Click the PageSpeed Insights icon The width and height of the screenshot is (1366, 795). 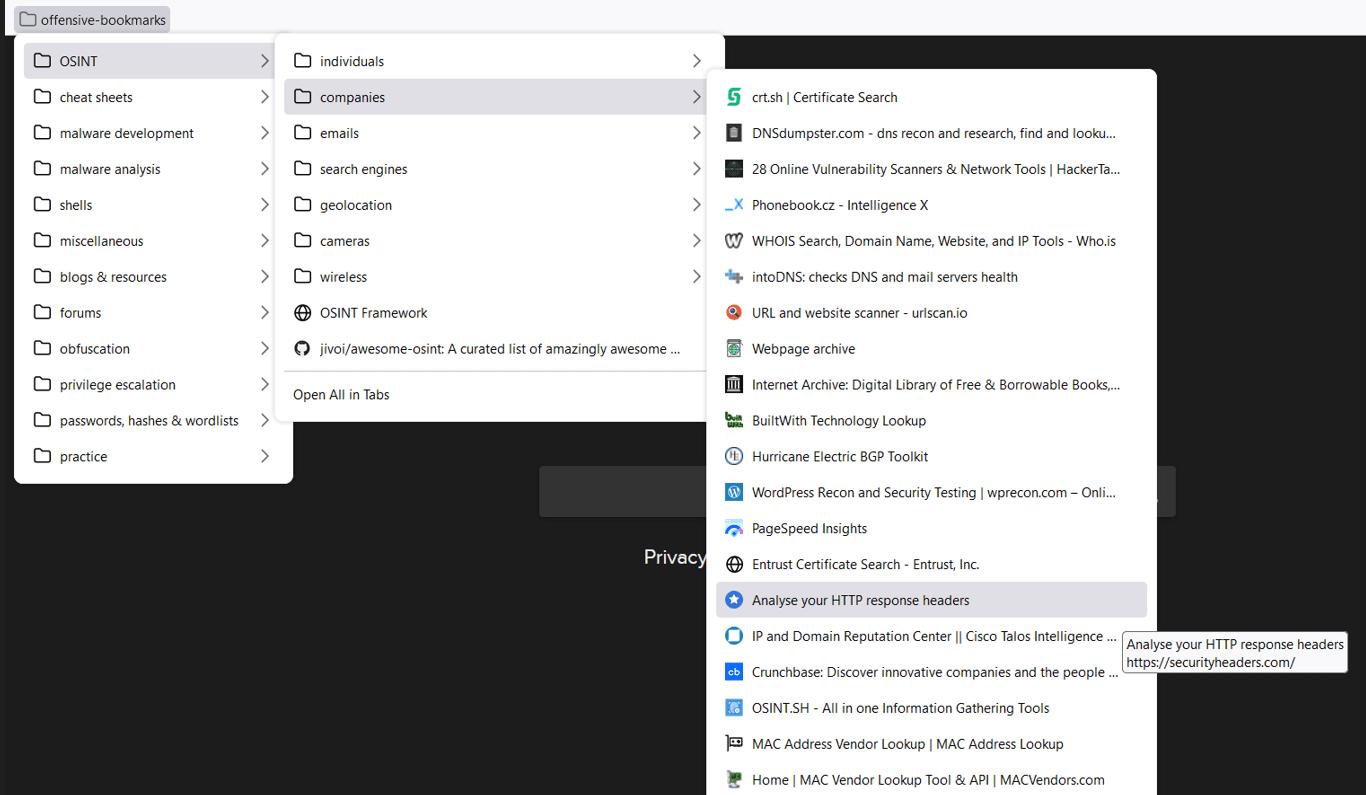click(734, 529)
